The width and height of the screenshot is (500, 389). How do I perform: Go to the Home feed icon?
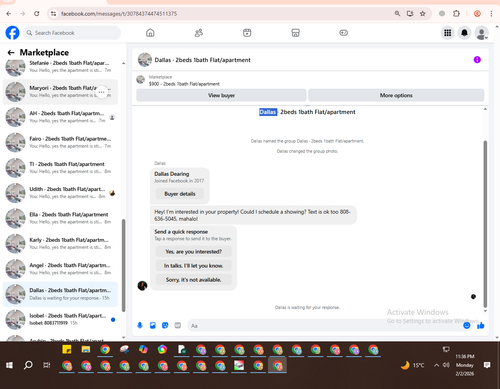click(x=150, y=33)
